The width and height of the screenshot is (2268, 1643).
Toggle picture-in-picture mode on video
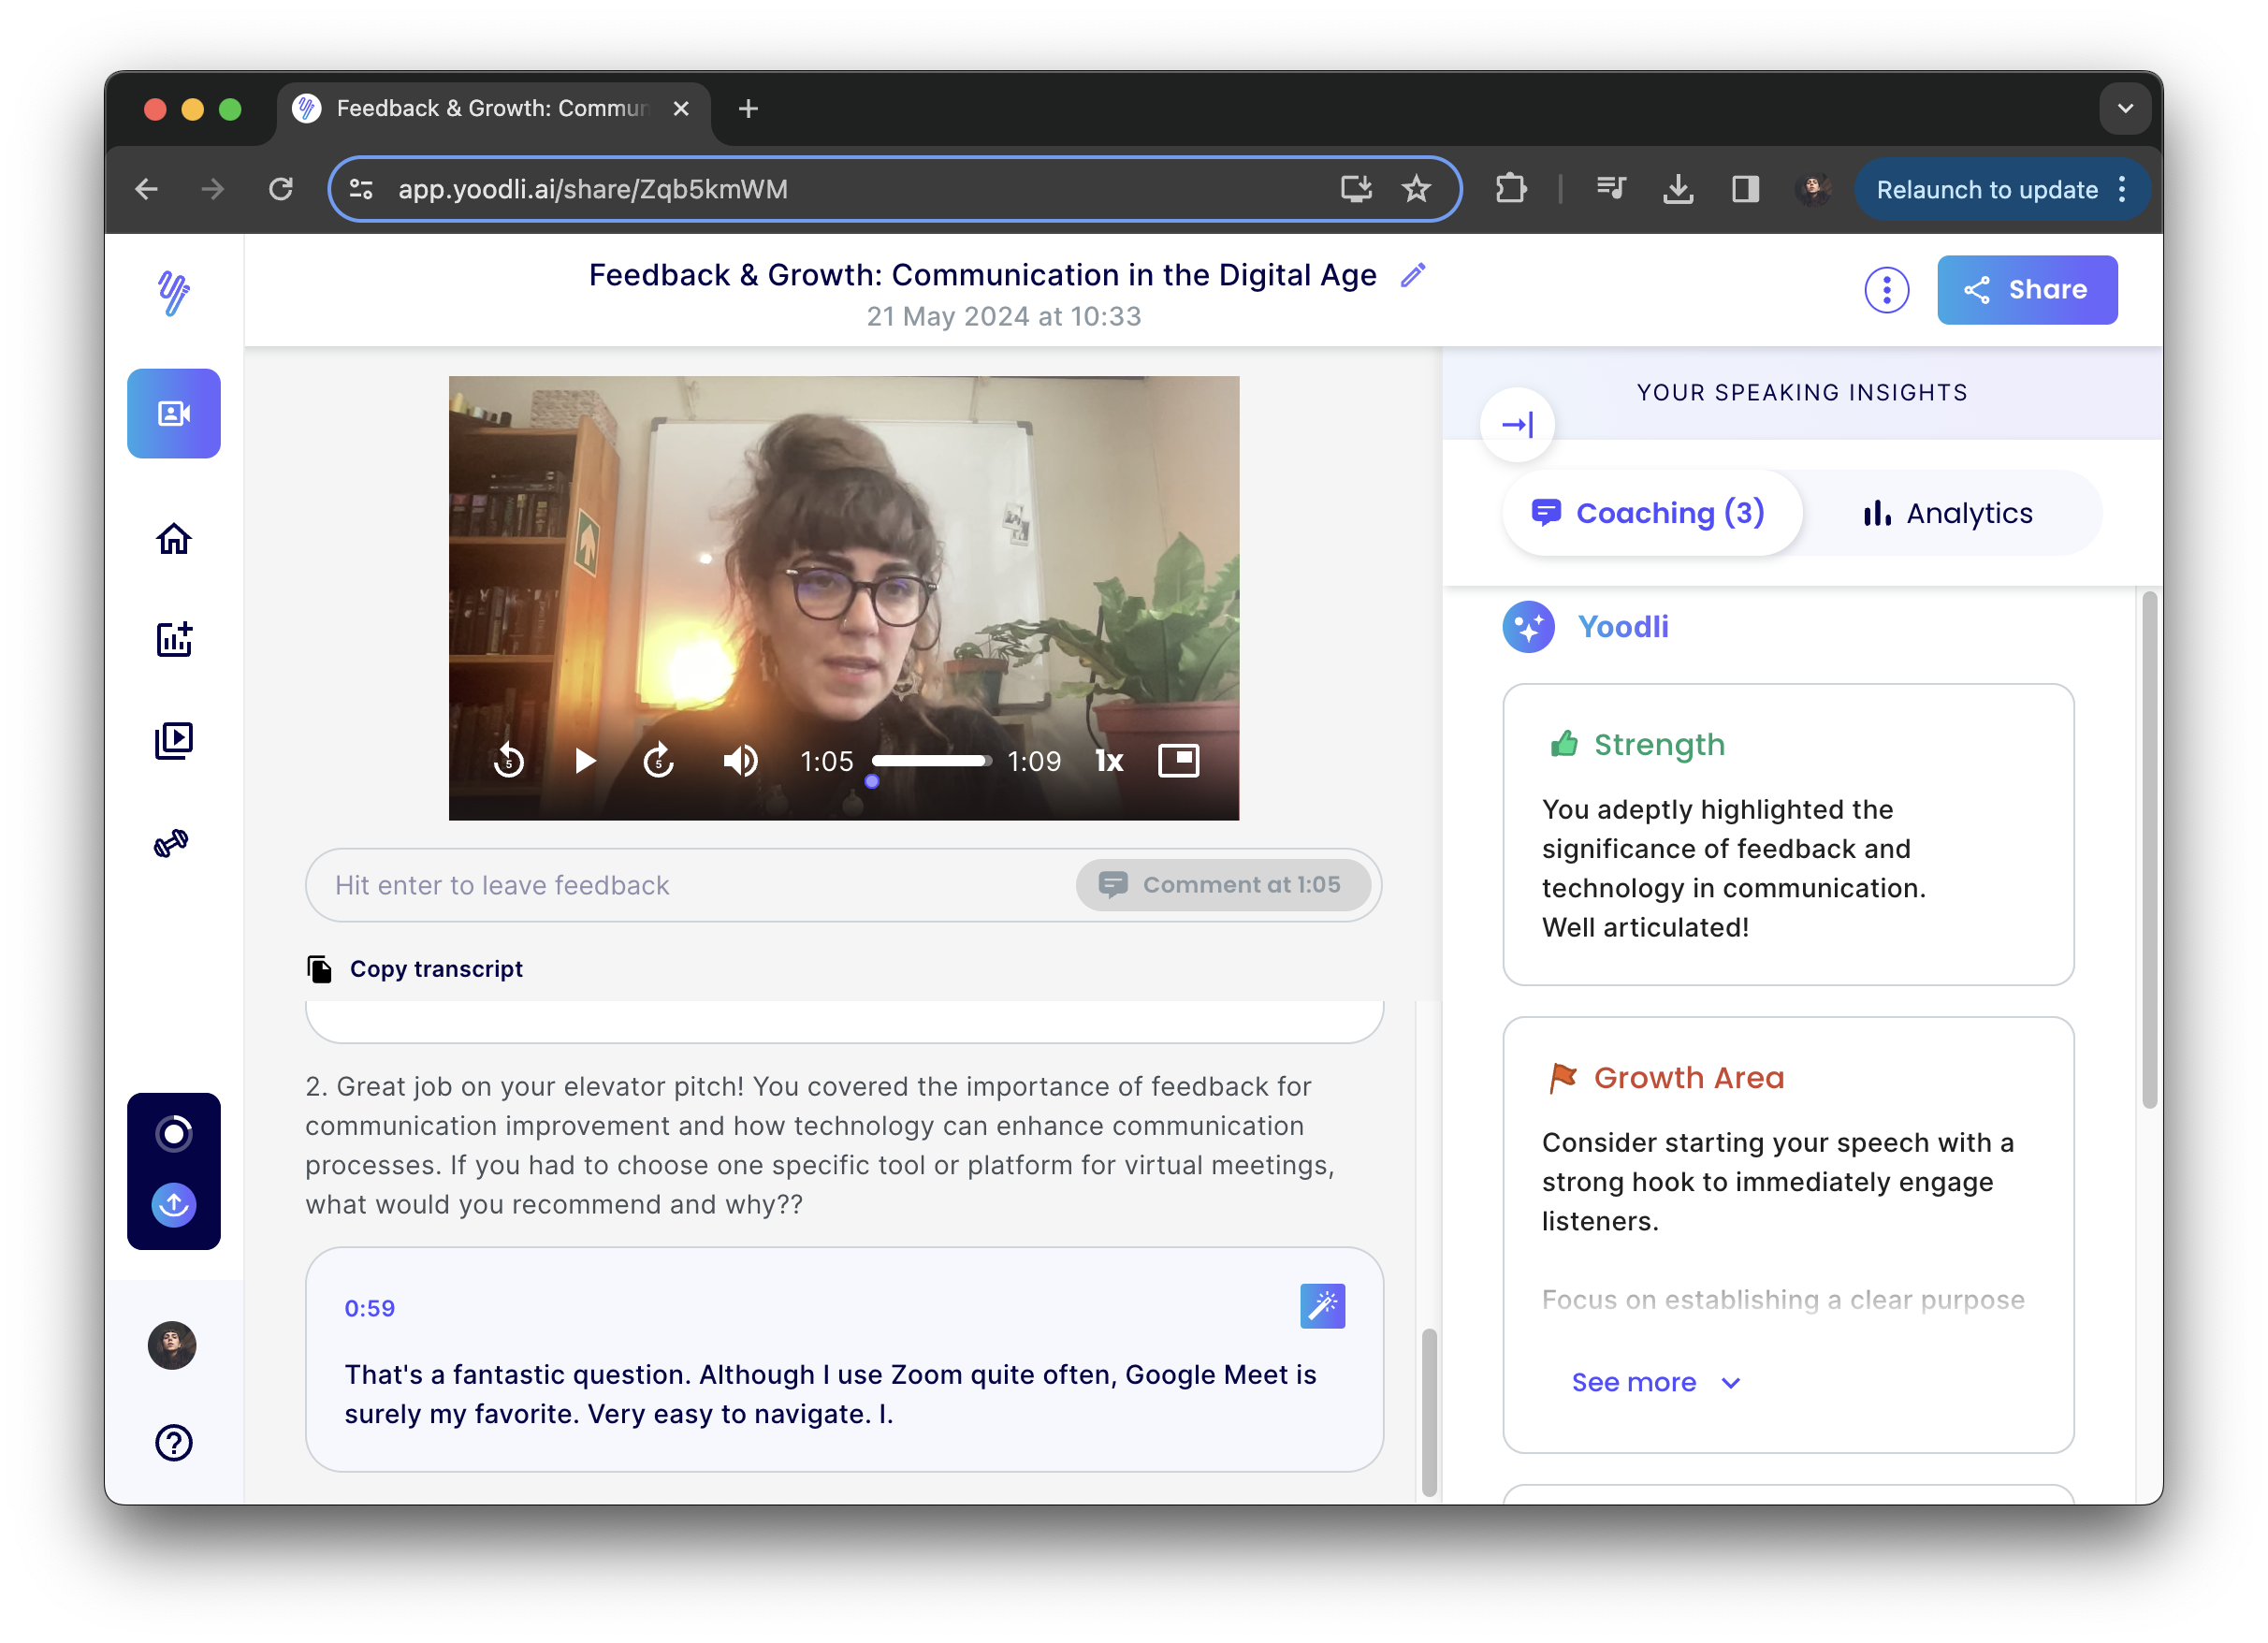coord(1178,761)
